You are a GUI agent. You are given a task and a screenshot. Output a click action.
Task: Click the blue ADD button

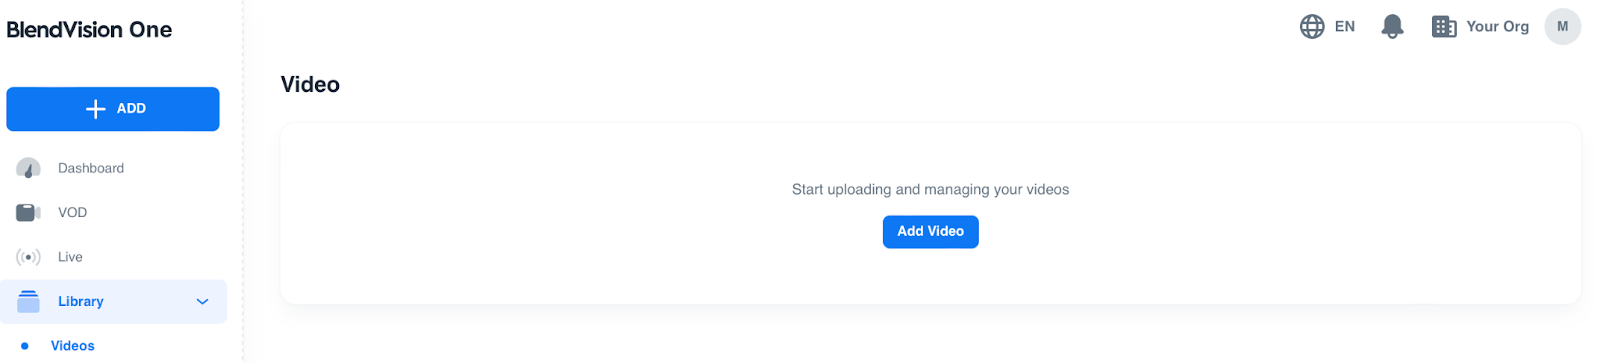pyautogui.click(x=113, y=109)
